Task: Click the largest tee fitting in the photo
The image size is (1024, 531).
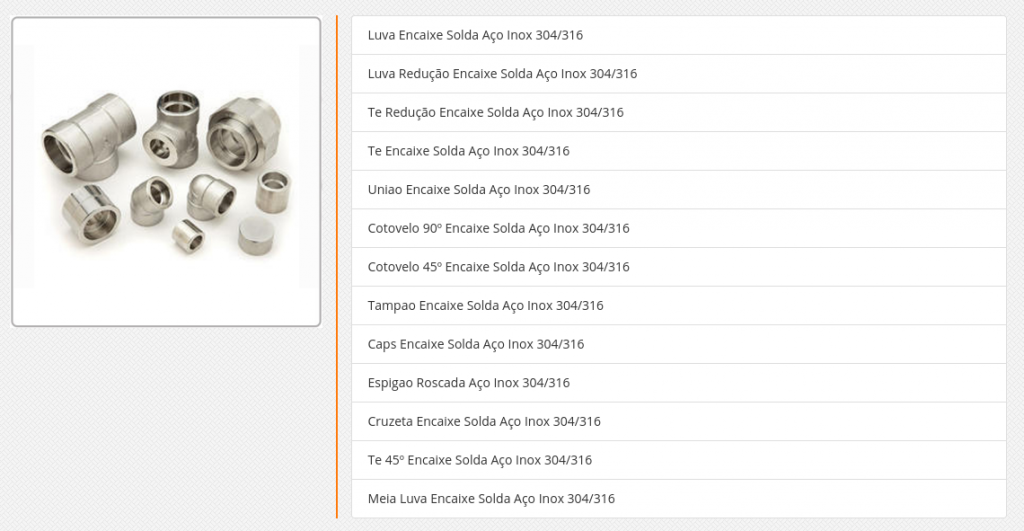Action: pos(88,140)
